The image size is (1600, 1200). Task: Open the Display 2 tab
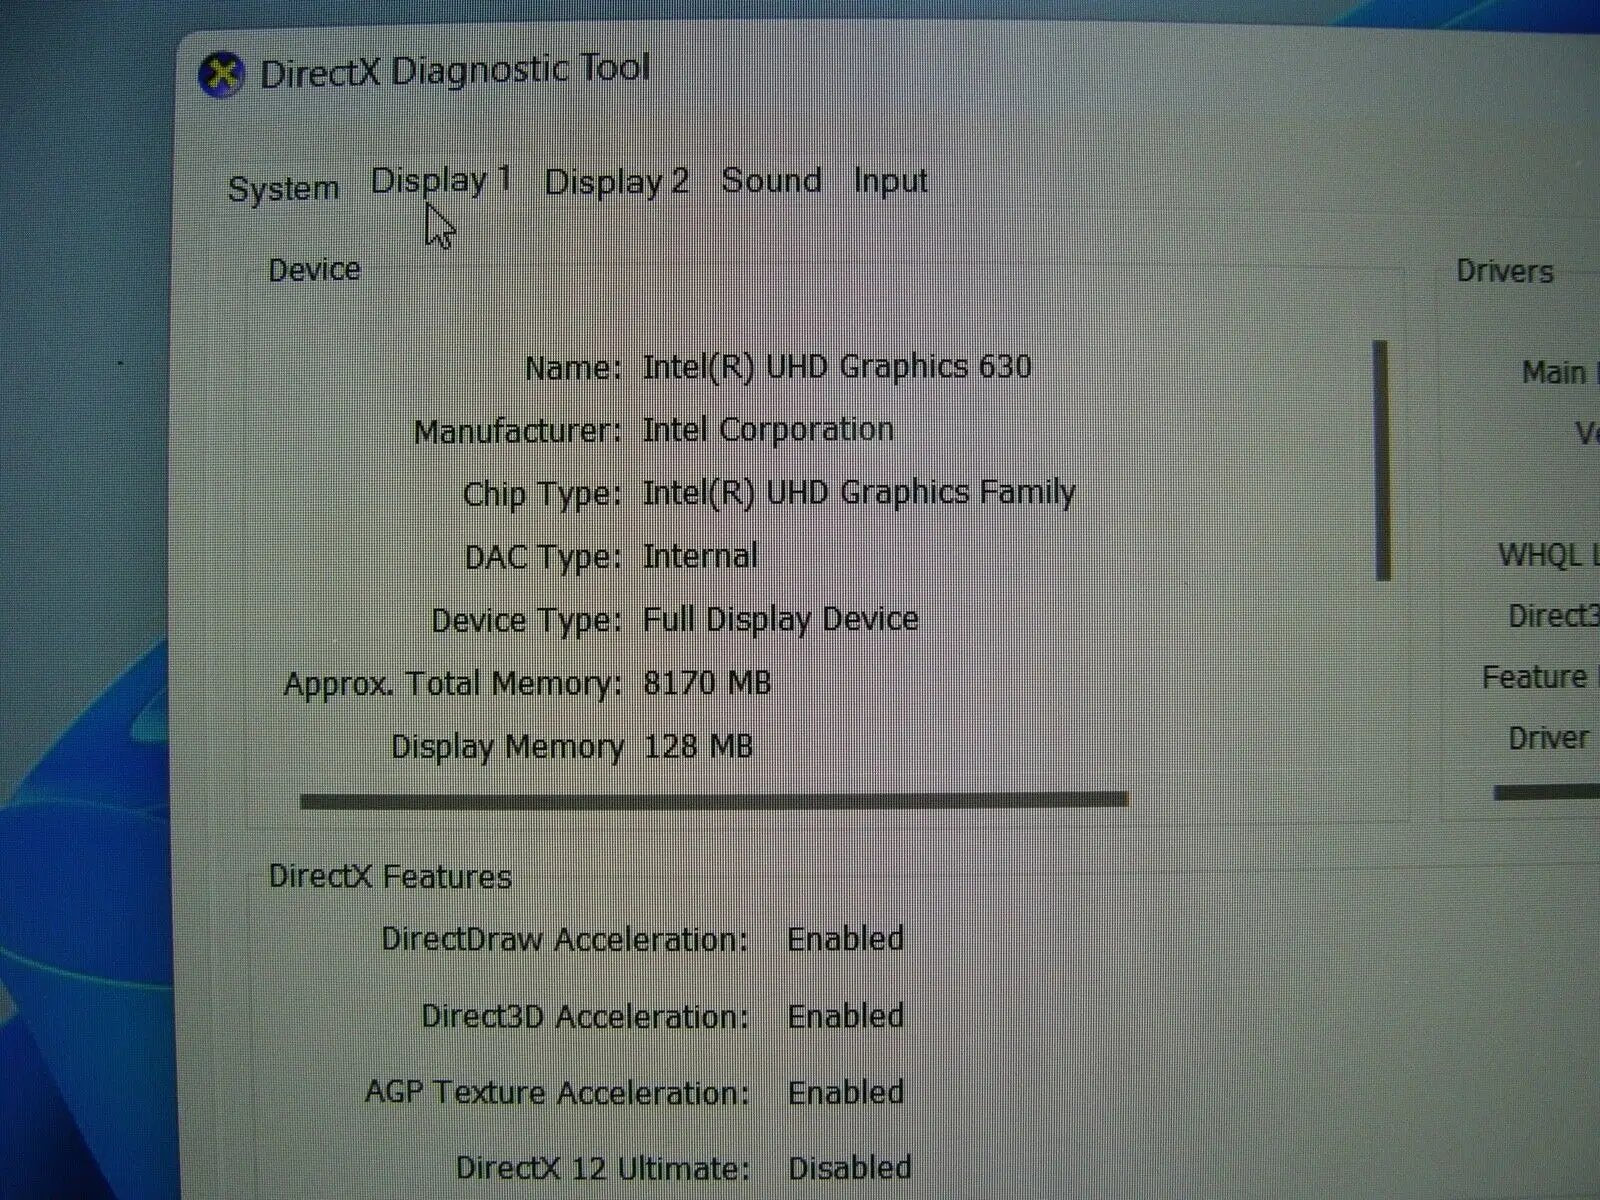point(616,182)
